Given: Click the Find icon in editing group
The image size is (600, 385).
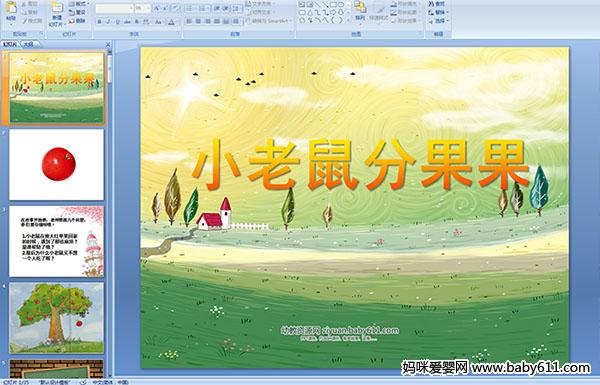Looking at the screenshot, I should [x=437, y=4].
